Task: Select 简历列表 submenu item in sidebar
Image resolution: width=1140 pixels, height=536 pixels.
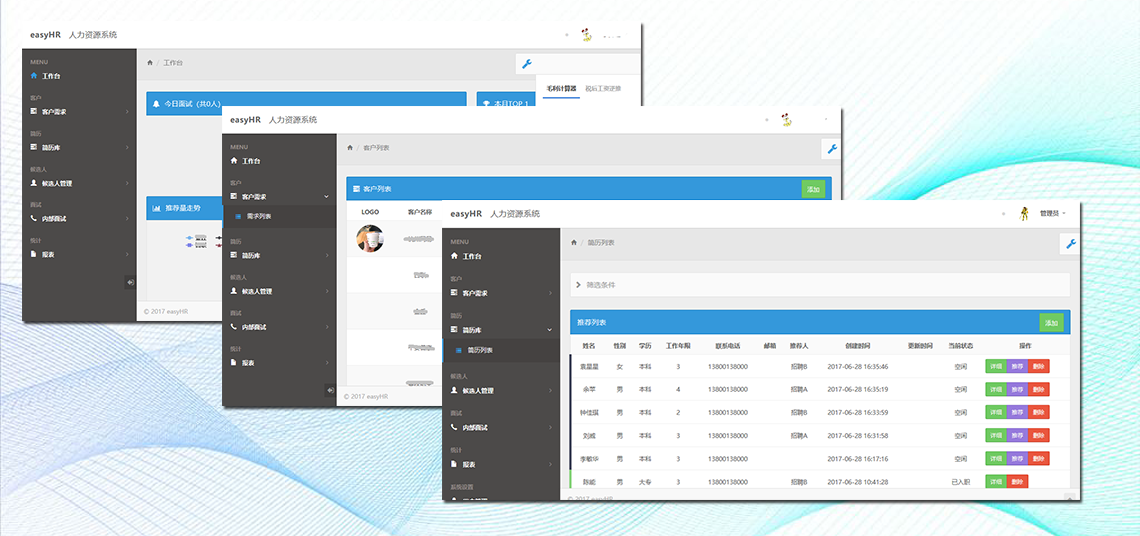Action: click(x=480, y=350)
